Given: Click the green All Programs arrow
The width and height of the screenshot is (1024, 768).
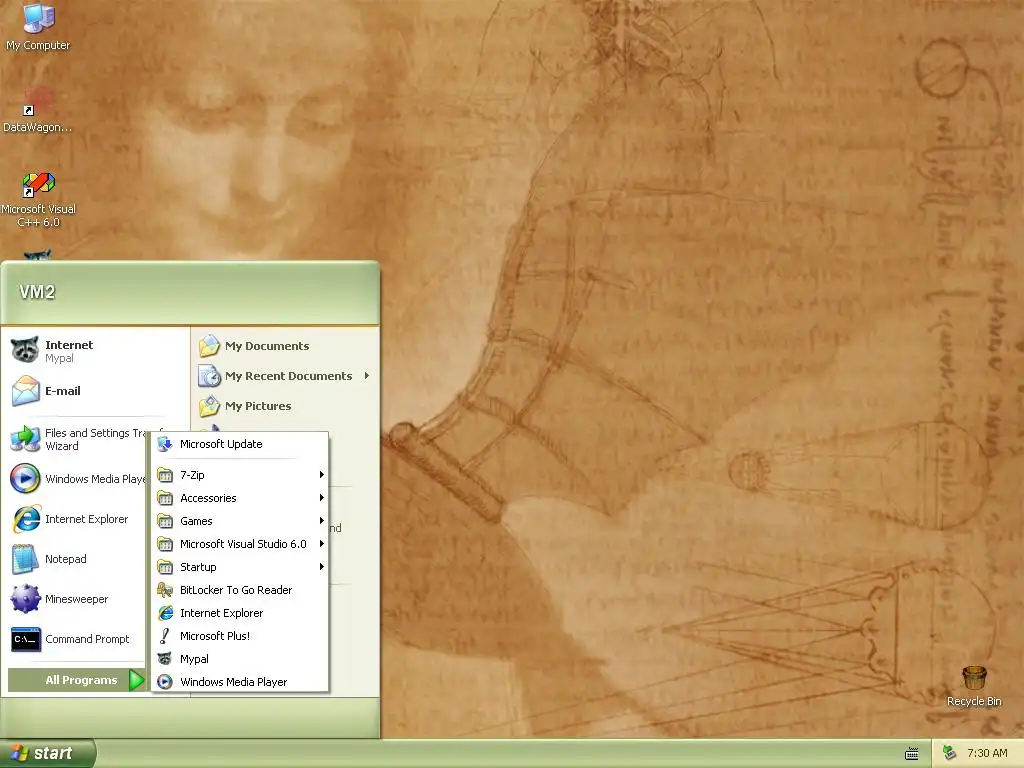Looking at the screenshot, I should pyautogui.click(x=136, y=680).
